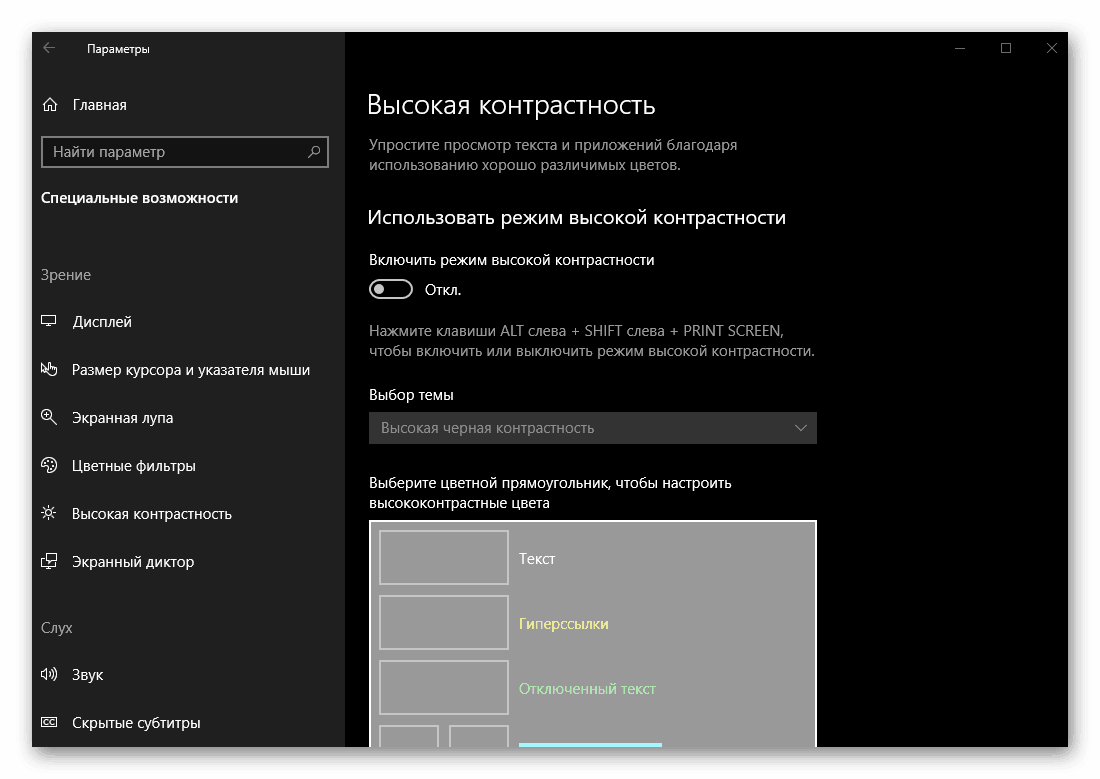Click the Зрение section label
Viewport: 1100px width, 779px height.
(x=65, y=275)
